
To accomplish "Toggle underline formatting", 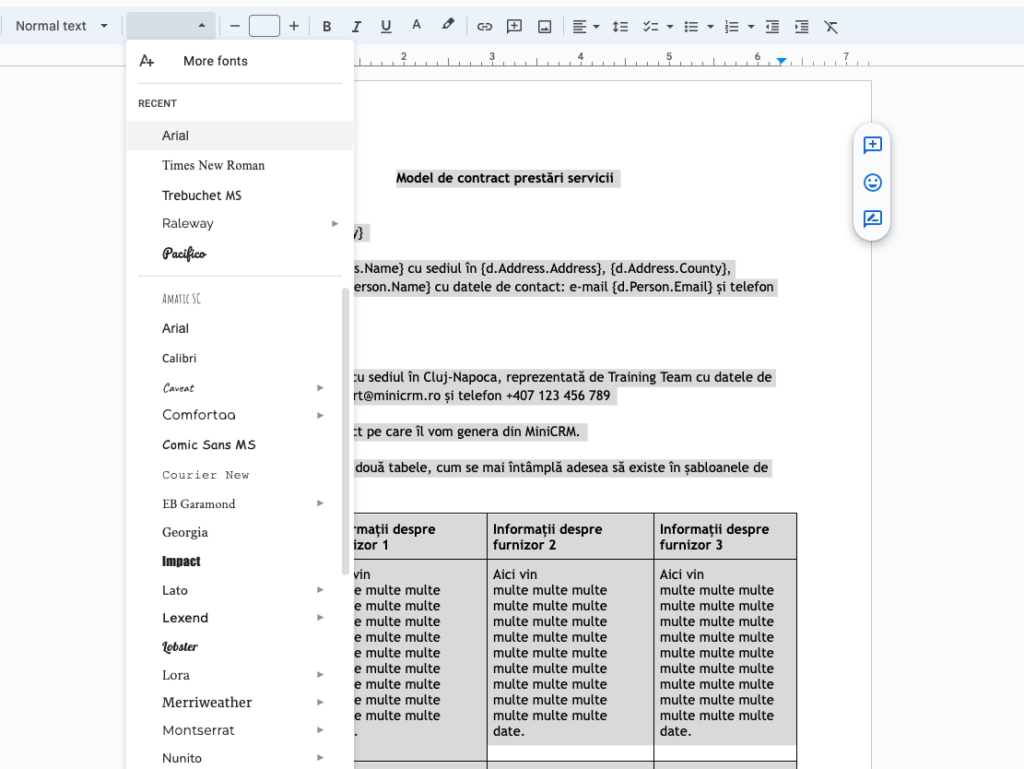I will click(386, 27).
